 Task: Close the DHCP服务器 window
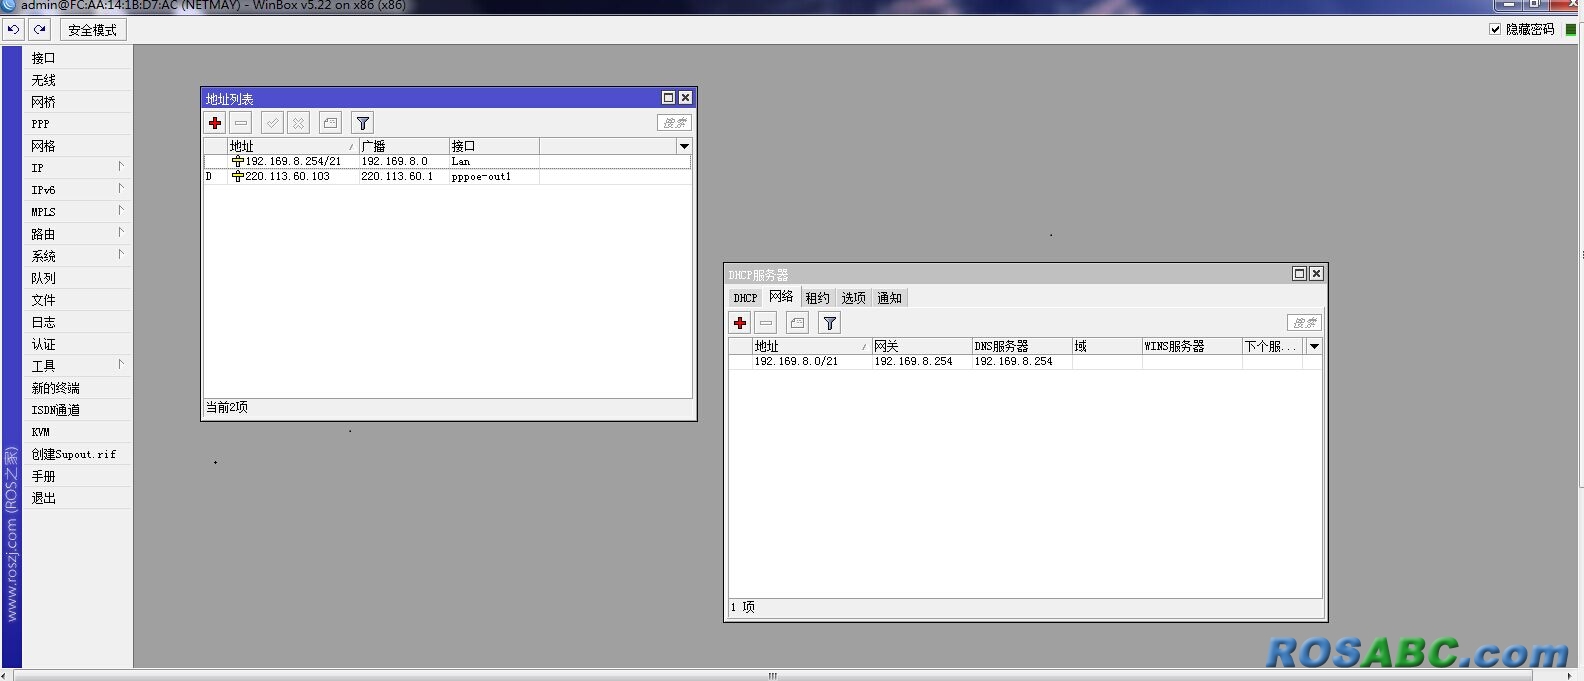click(x=1316, y=274)
